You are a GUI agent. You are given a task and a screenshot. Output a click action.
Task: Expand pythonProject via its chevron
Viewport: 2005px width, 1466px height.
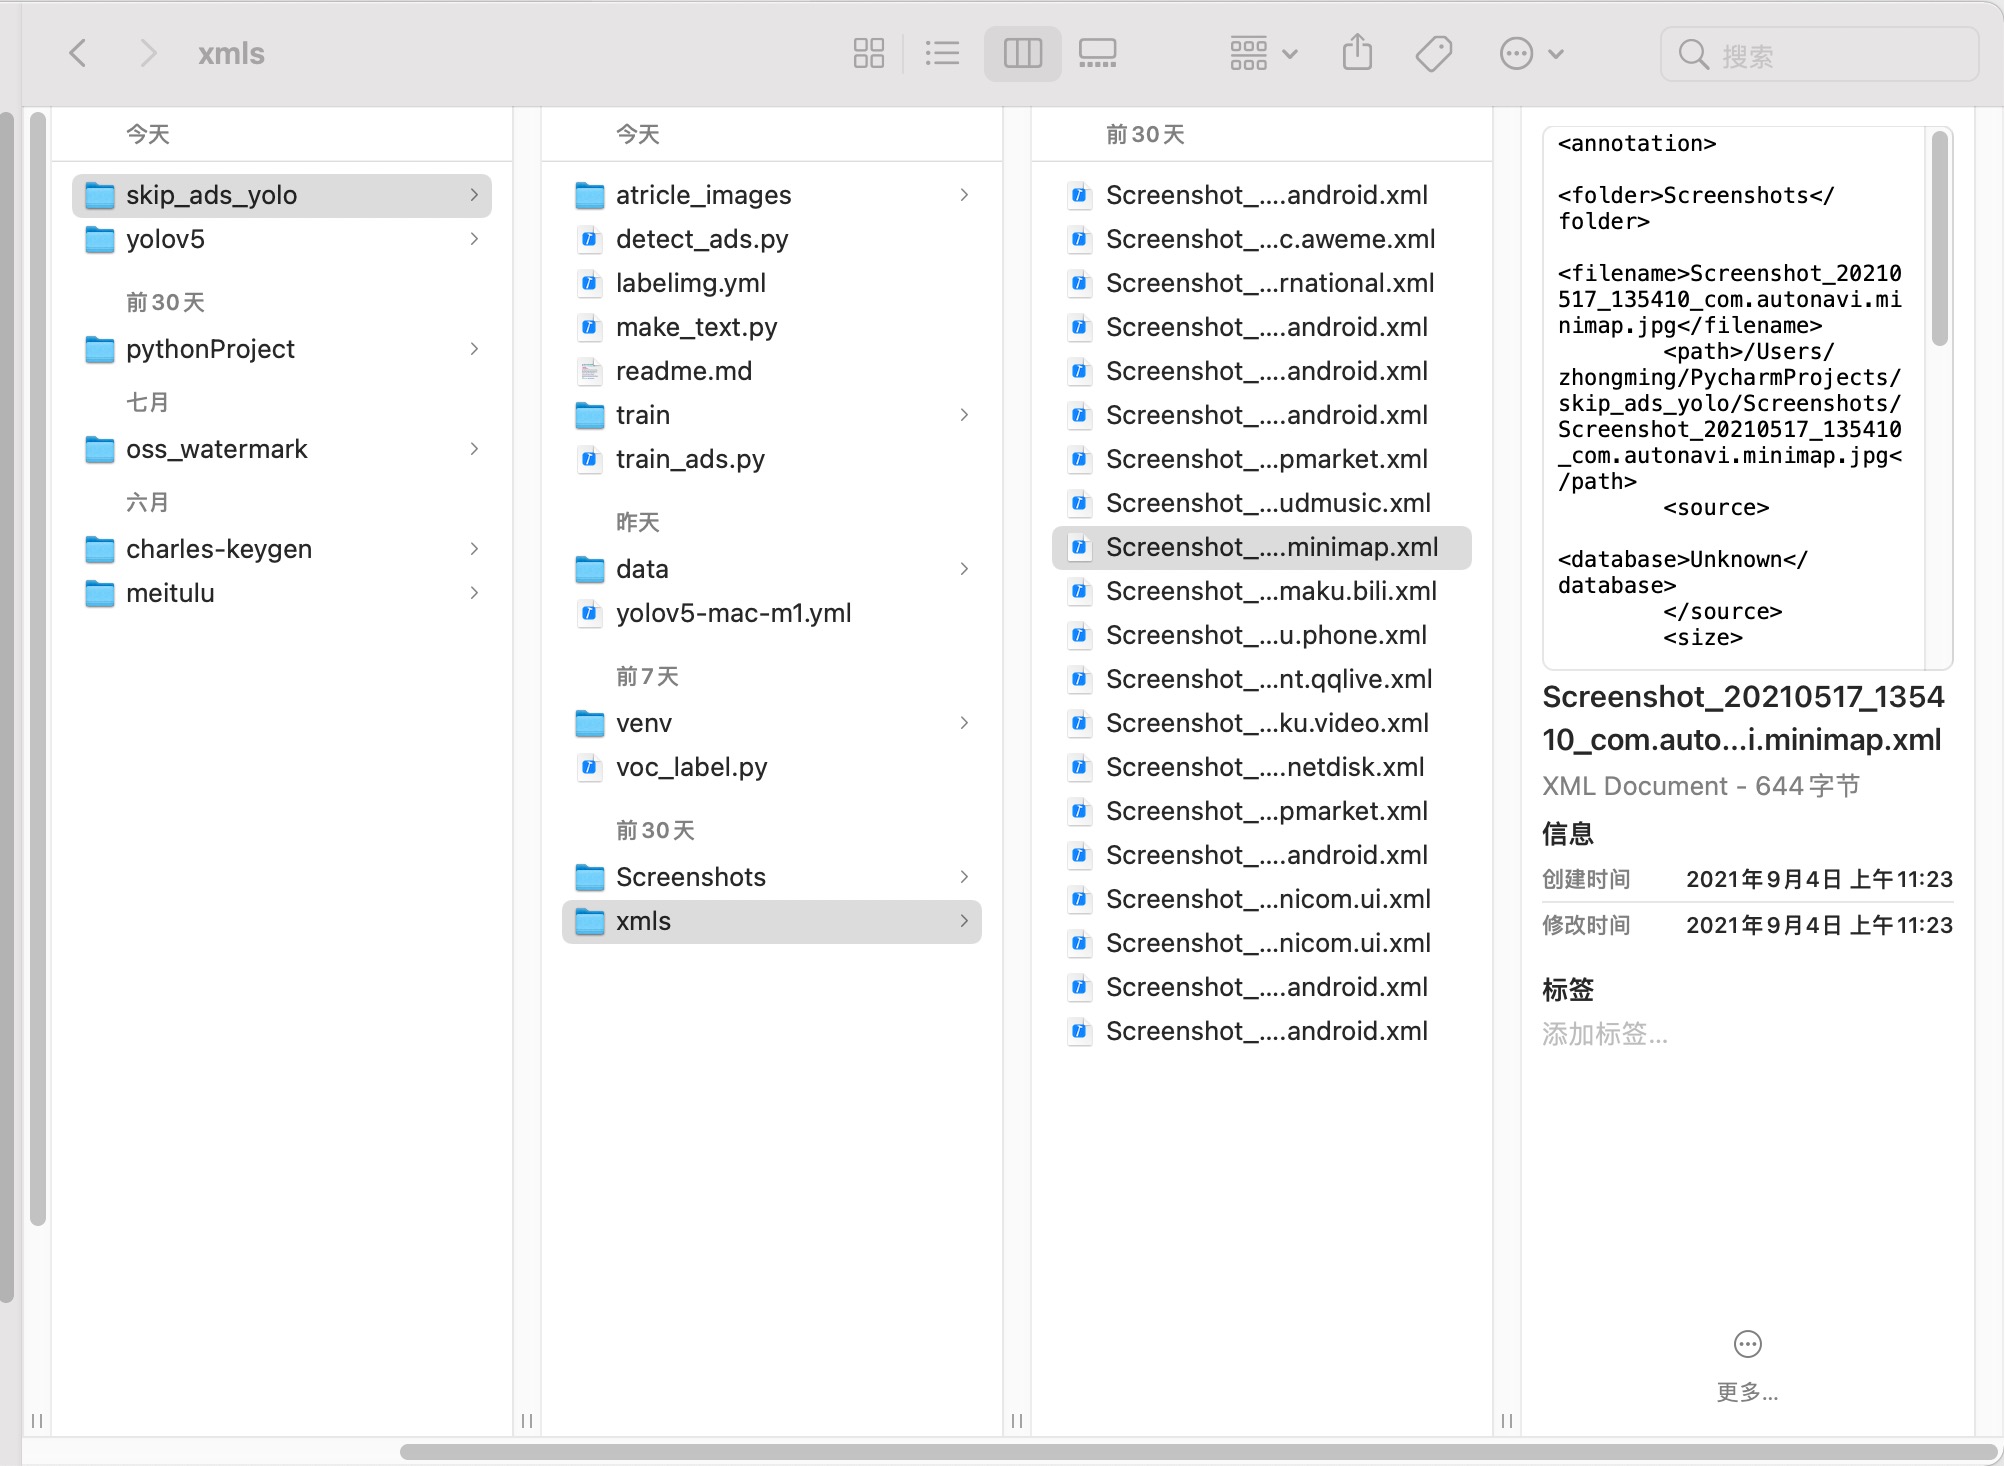(x=474, y=349)
